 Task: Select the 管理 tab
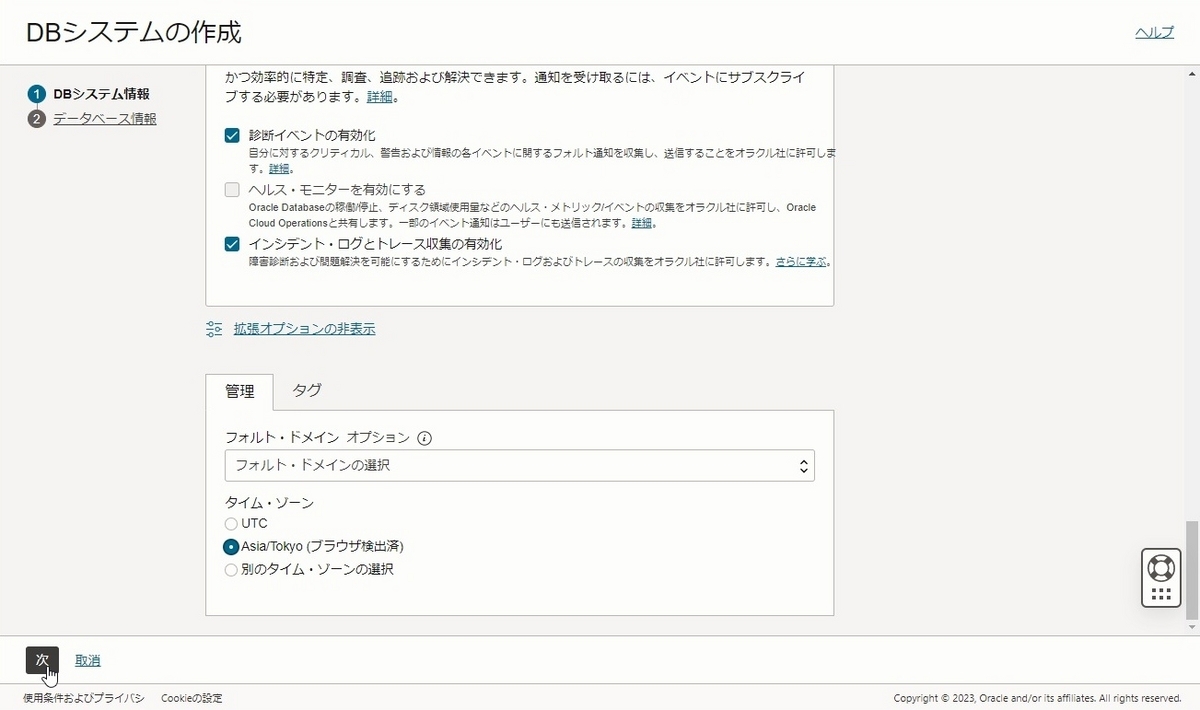pyautogui.click(x=239, y=391)
